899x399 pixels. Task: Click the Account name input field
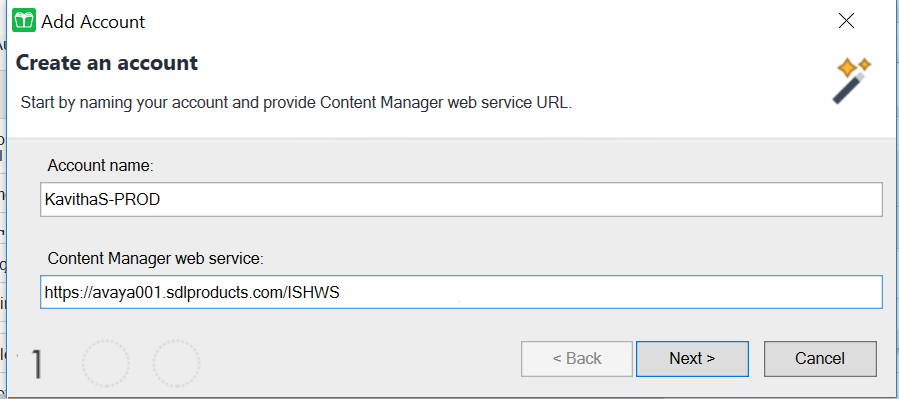[x=461, y=200]
